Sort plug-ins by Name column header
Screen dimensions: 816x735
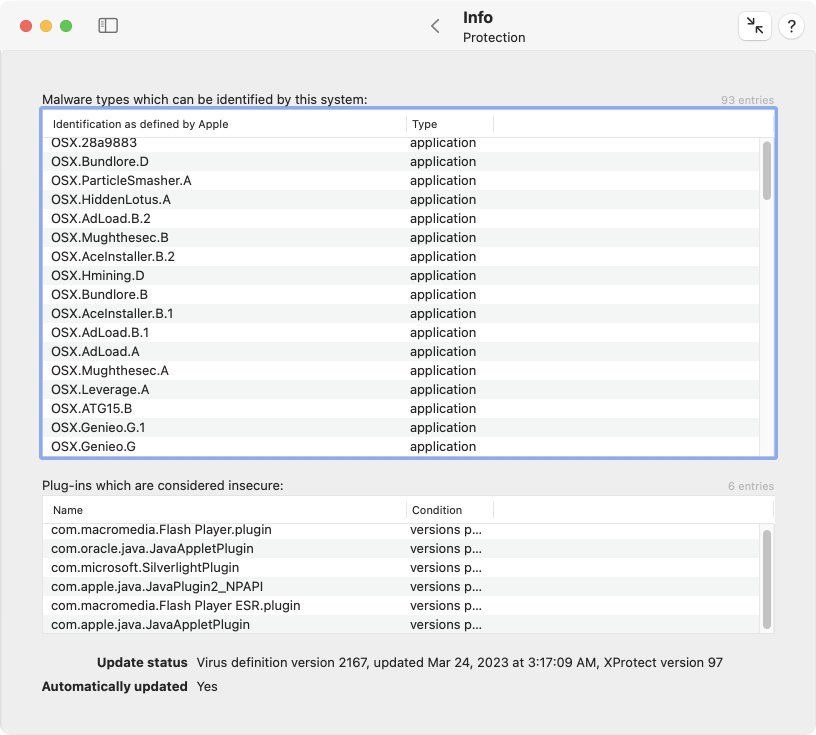coord(224,510)
